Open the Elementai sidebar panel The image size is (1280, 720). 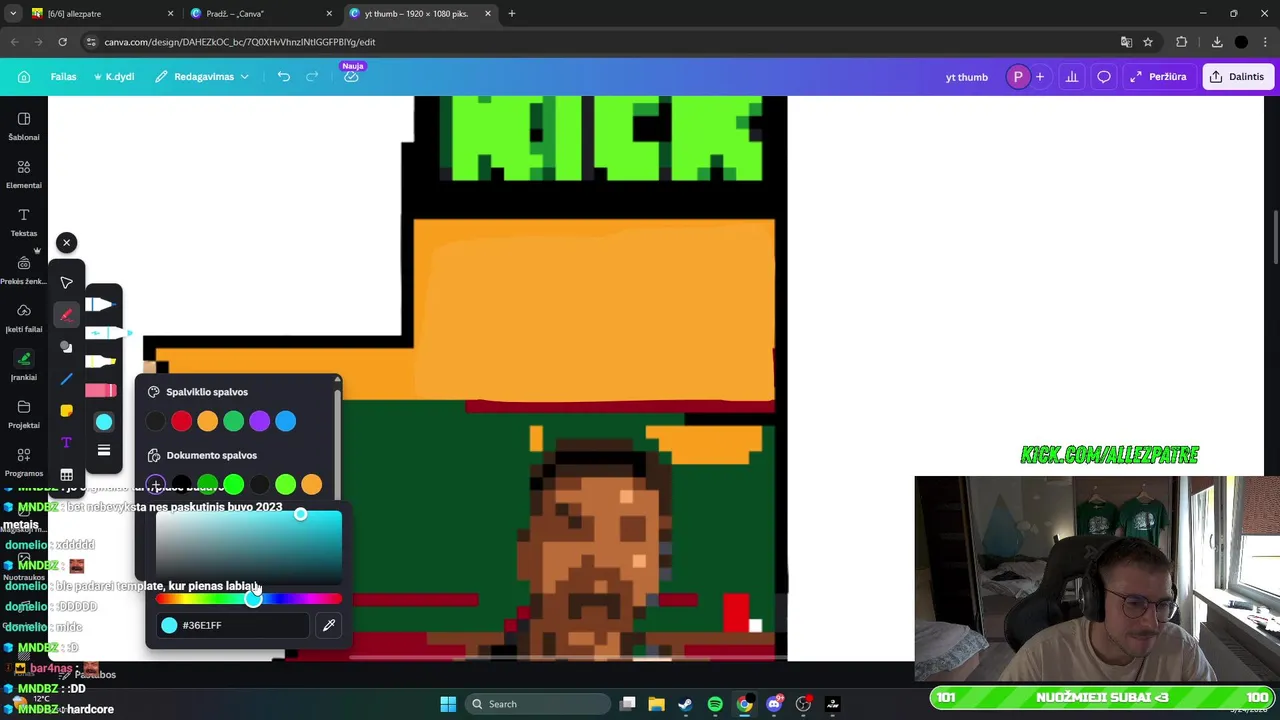click(24, 174)
